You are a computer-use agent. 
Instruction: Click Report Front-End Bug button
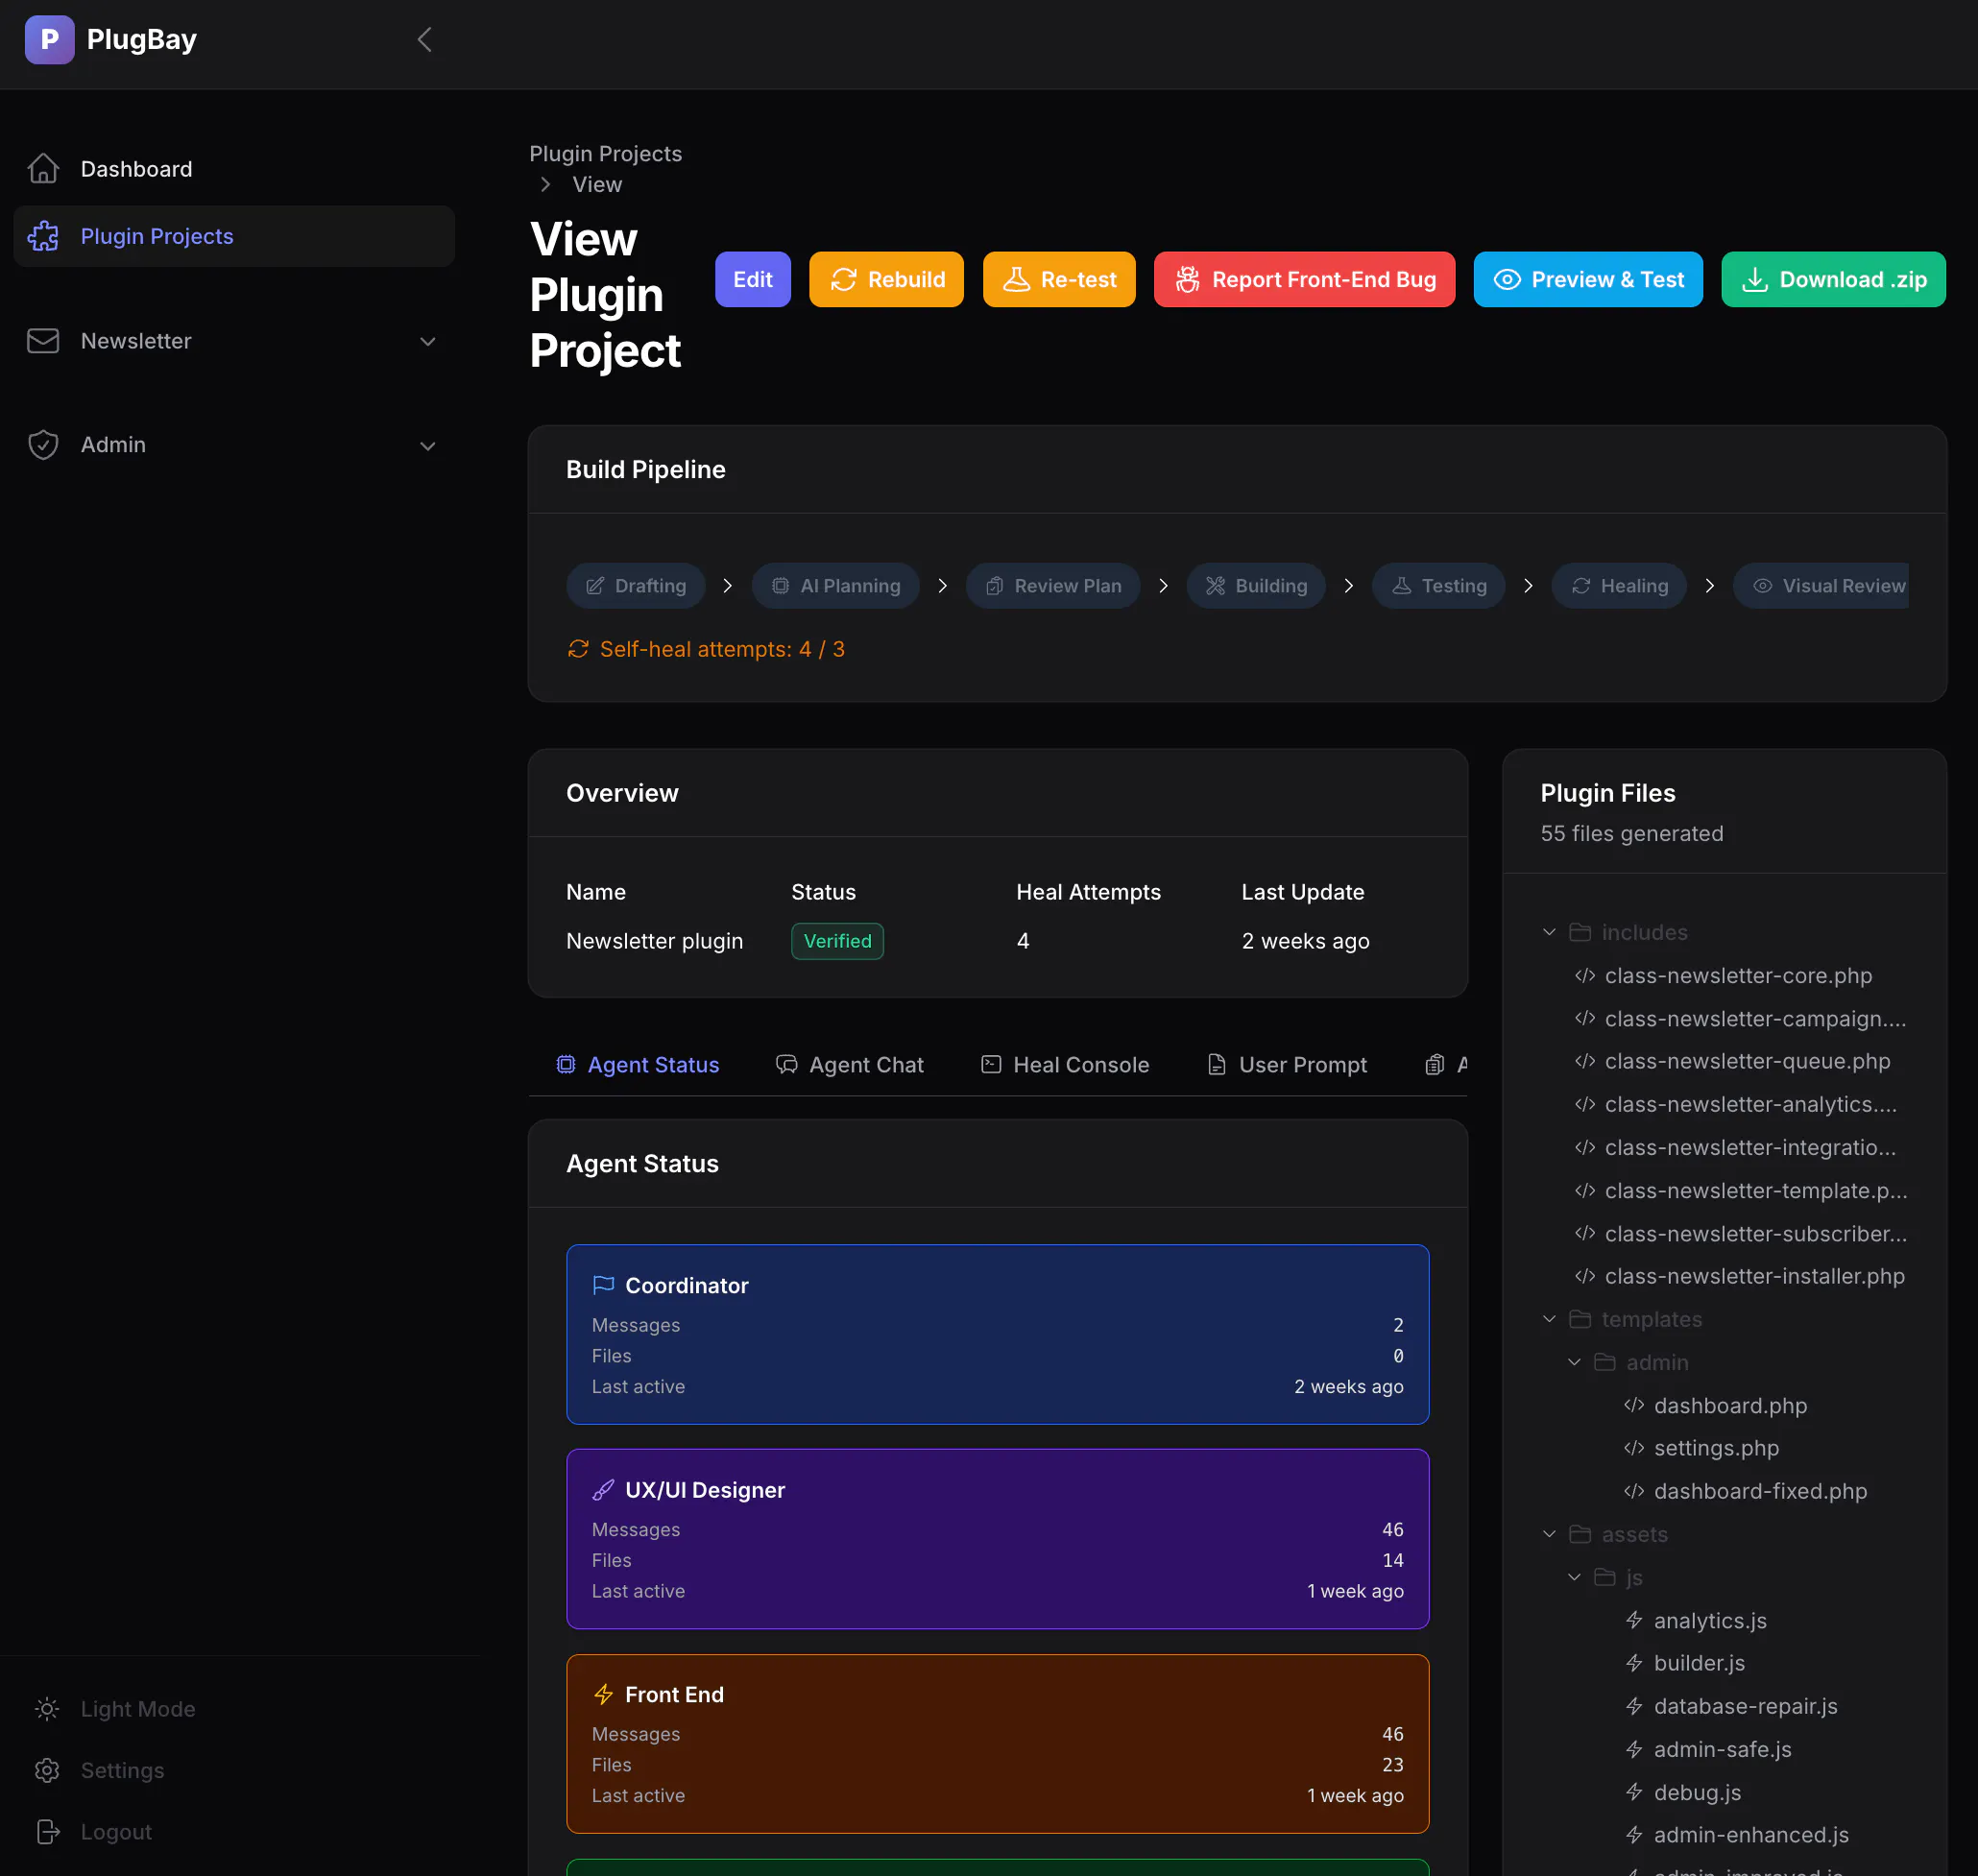tap(1303, 279)
